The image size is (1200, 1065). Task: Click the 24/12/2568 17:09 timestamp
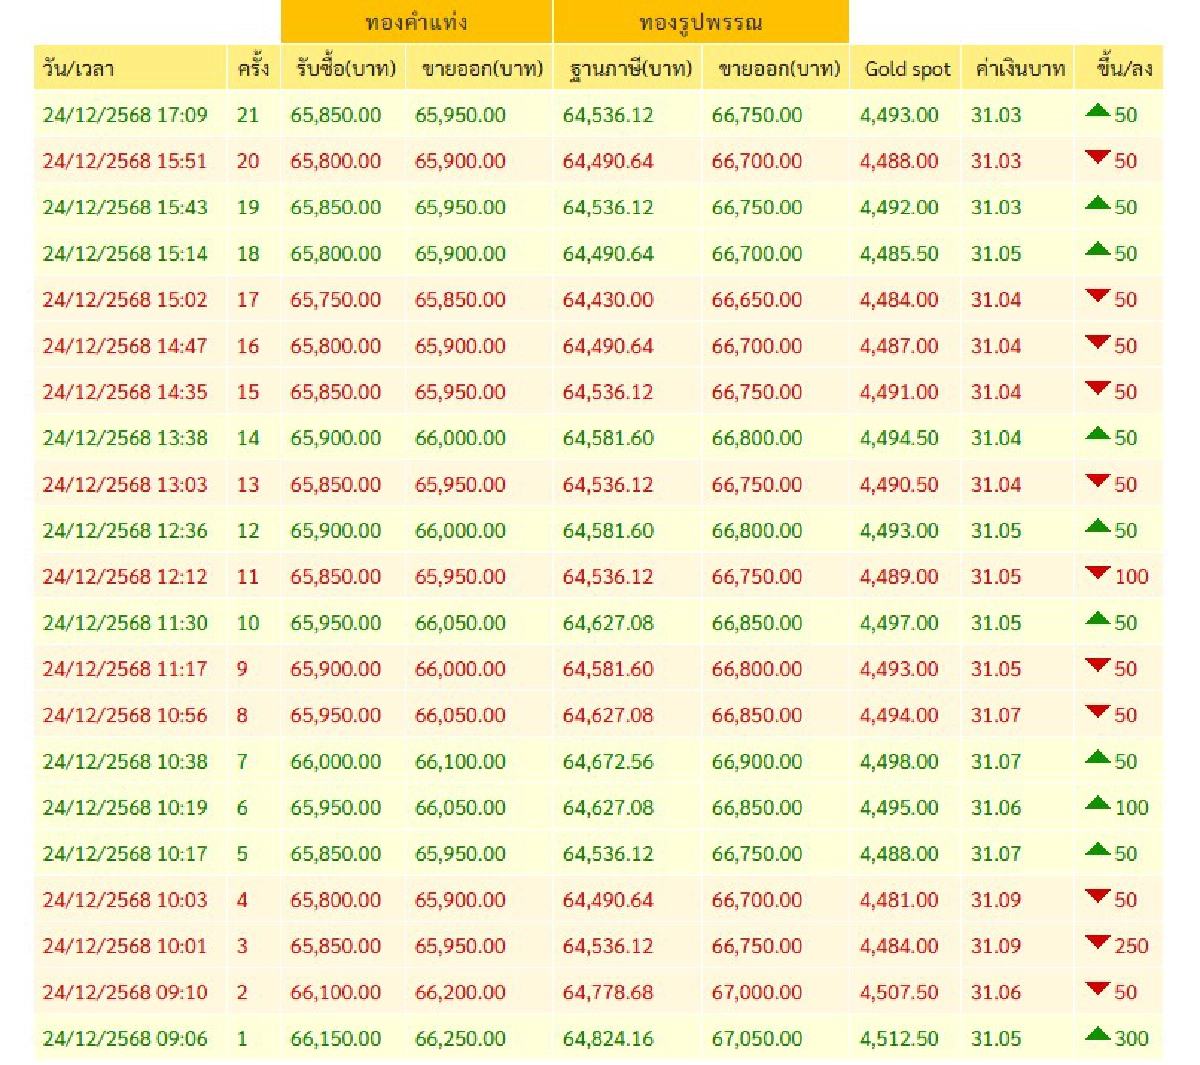tap(125, 115)
